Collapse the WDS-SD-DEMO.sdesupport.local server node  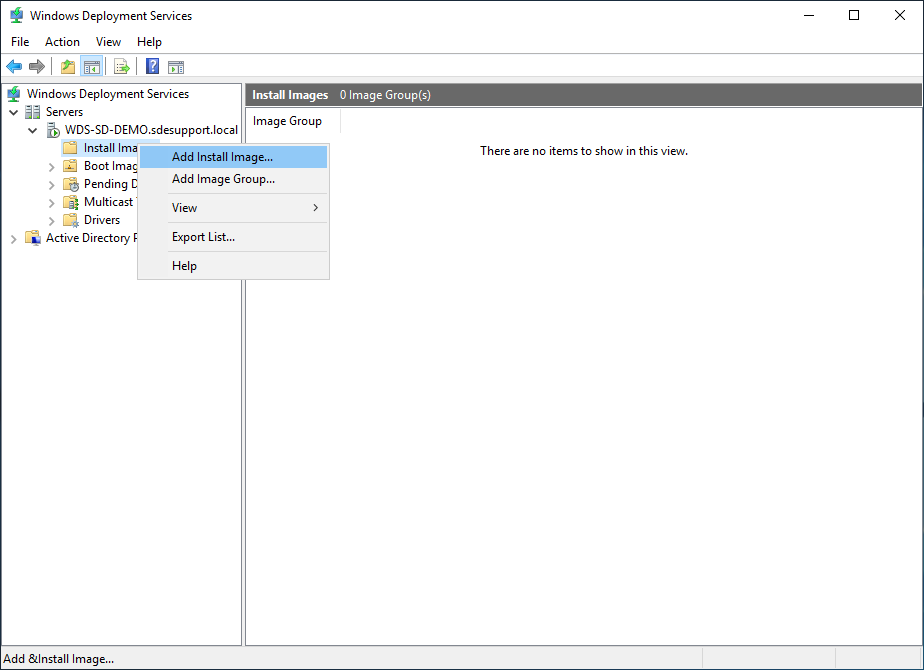(33, 130)
